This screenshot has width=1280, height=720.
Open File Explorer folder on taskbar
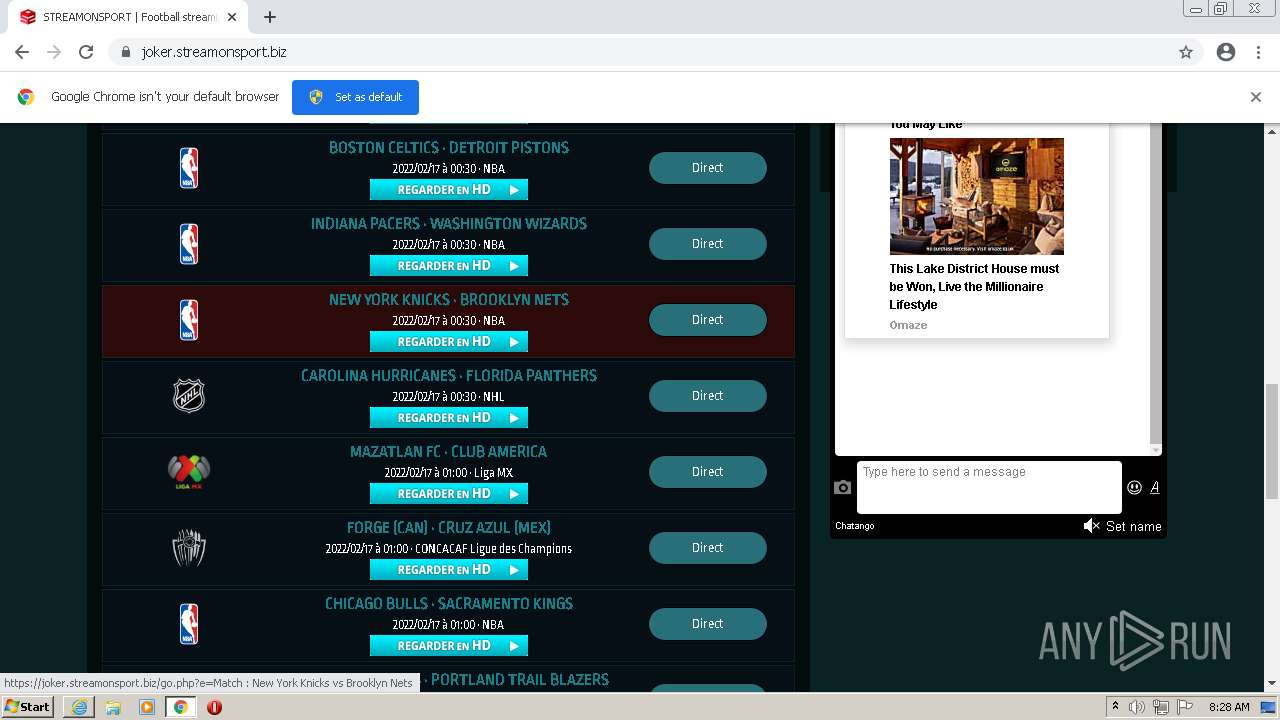click(x=113, y=707)
